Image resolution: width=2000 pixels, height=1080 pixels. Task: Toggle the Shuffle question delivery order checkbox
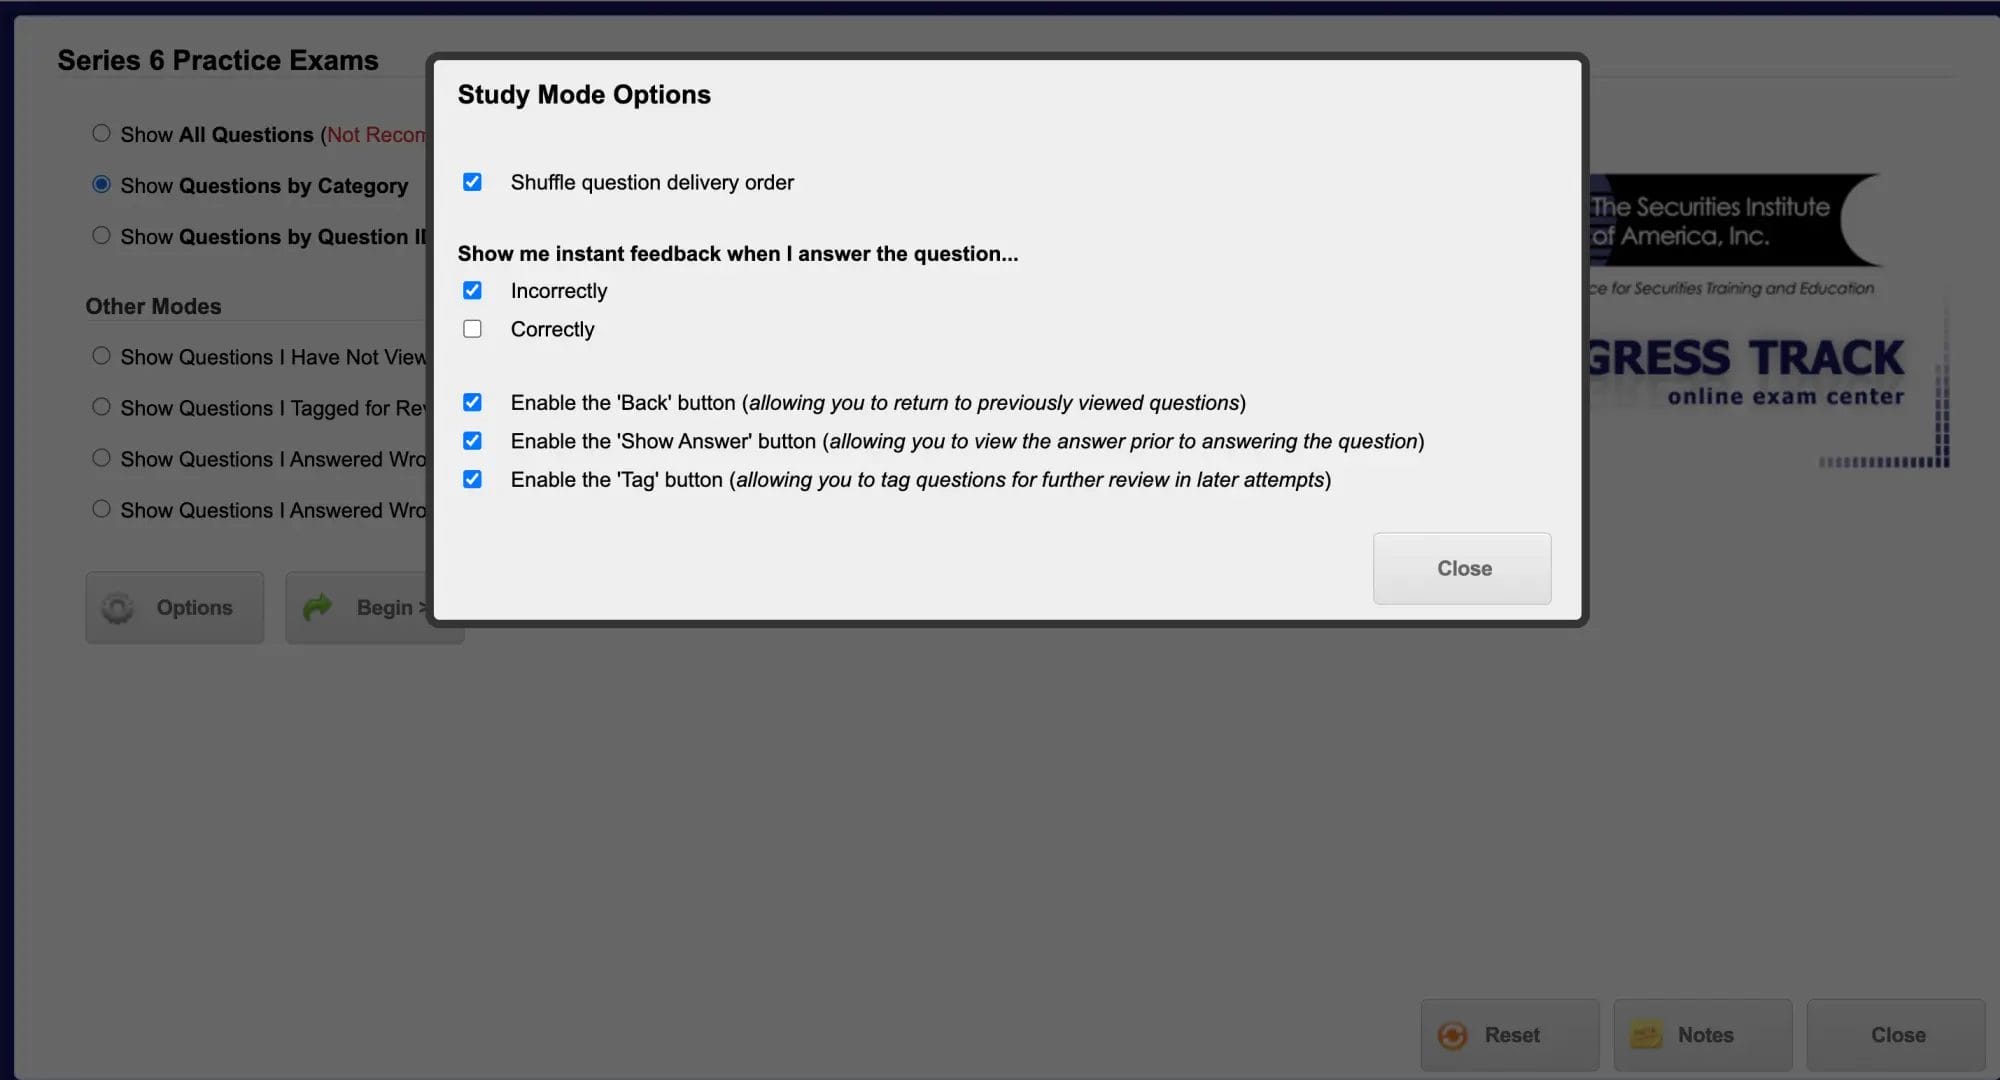[x=472, y=182]
